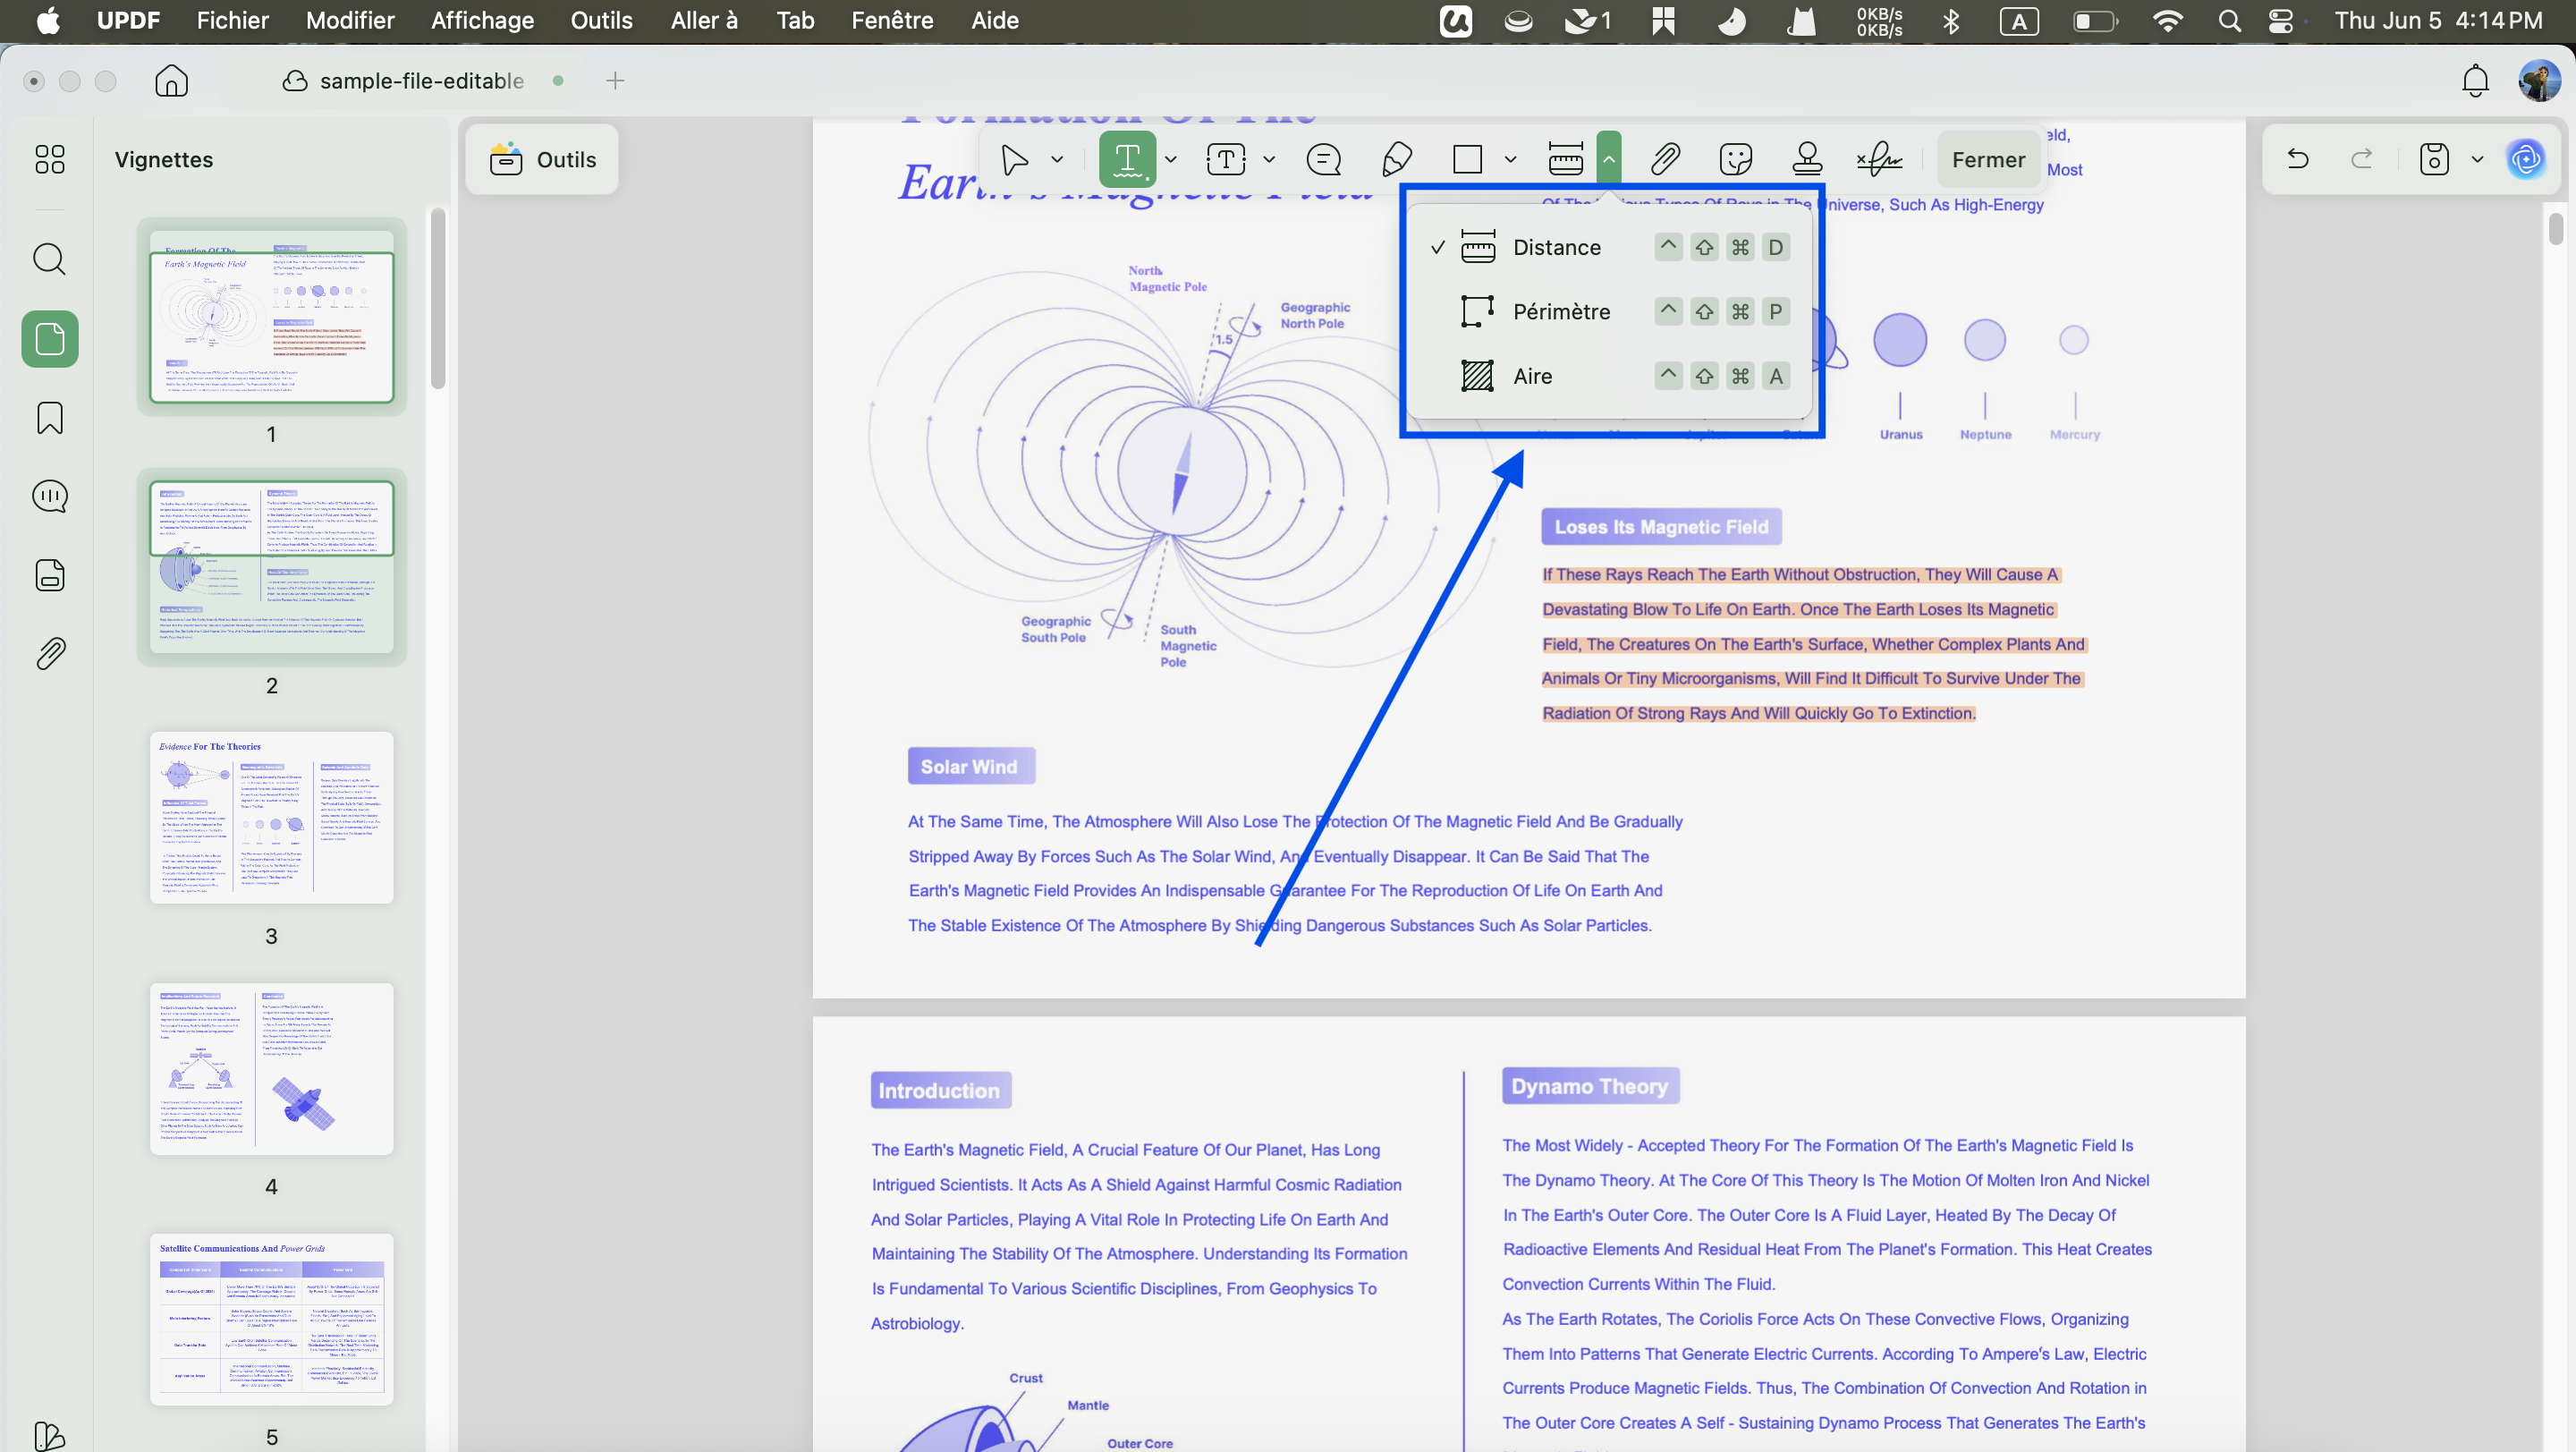Select page 3 thumbnail
The image size is (2576, 1452).
tap(272, 818)
